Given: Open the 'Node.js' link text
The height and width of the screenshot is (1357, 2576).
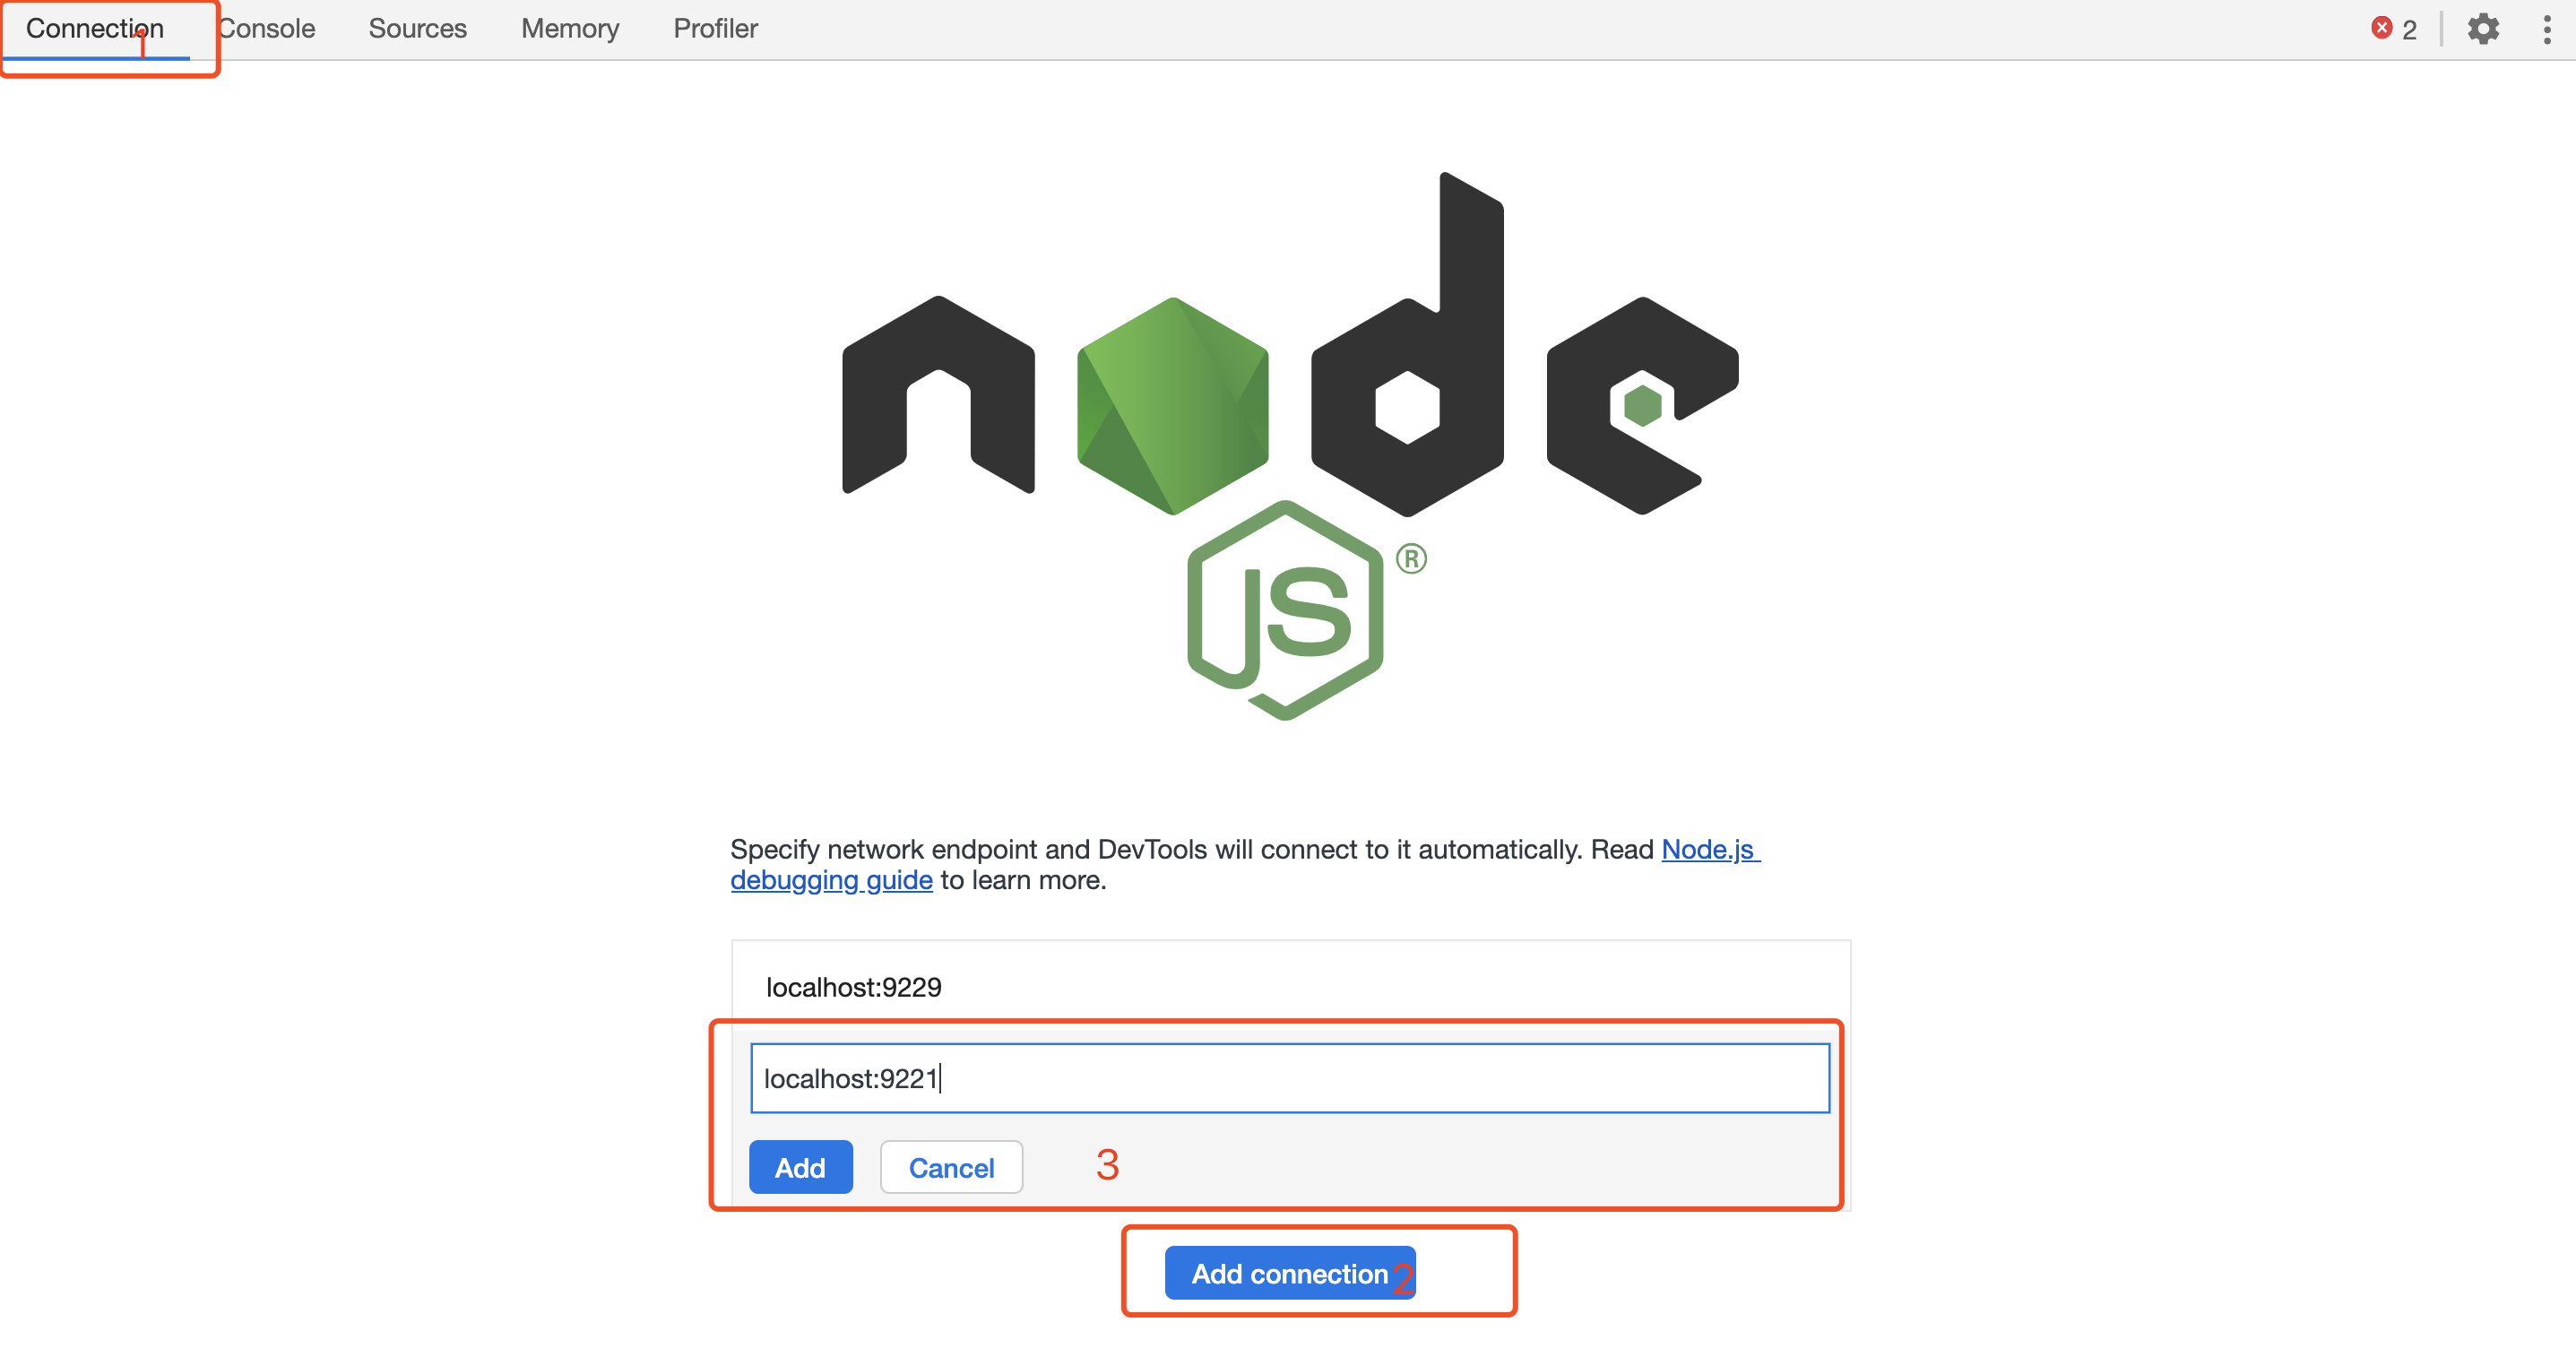Looking at the screenshot, I should tap(1708, 849).
